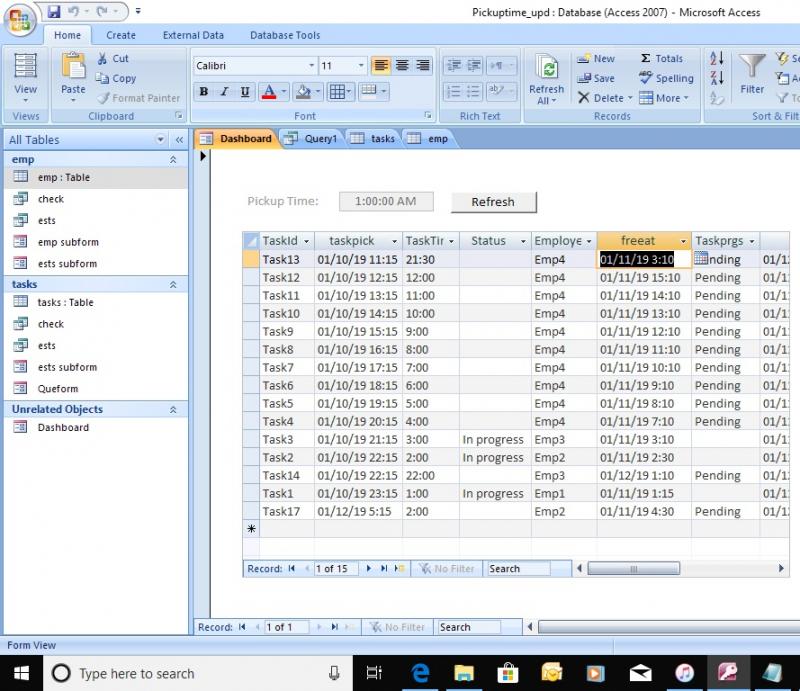Click the Fill color paint bucket icon
The image size is (800, 691).
click(x=304, y=92)
